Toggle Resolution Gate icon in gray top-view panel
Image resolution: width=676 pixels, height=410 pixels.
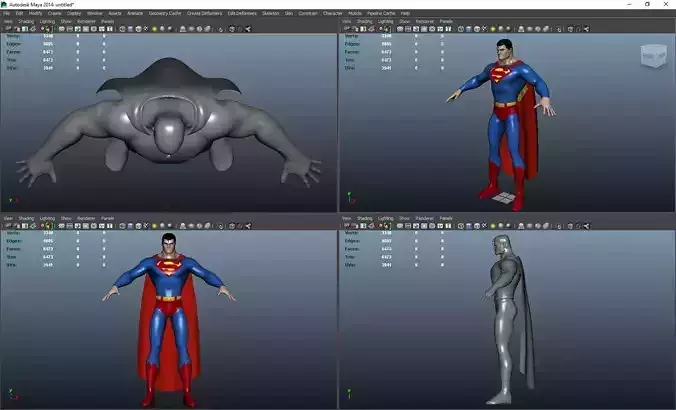(78, 29)
